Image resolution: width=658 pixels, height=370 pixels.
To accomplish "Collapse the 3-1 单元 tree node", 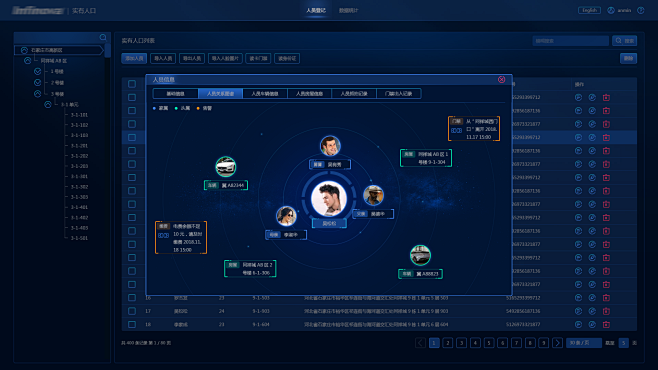I will pos(48,104).
